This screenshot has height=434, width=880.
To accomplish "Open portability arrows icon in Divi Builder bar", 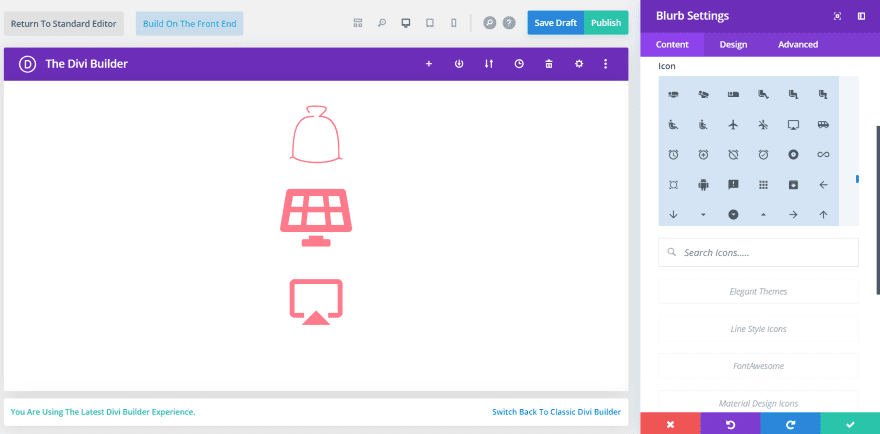I will coord(489,64).
